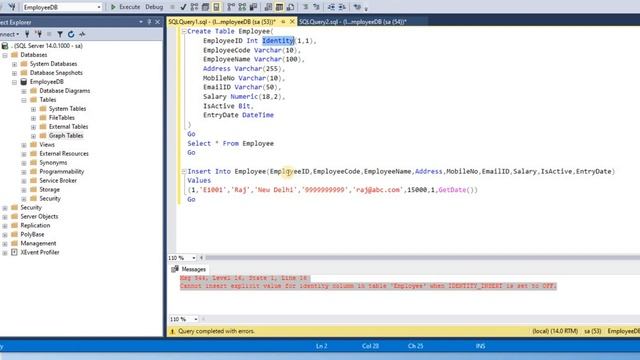The image size is (640, 360).
Task: Select Results to Grid icon
Action: pos(279,7)
